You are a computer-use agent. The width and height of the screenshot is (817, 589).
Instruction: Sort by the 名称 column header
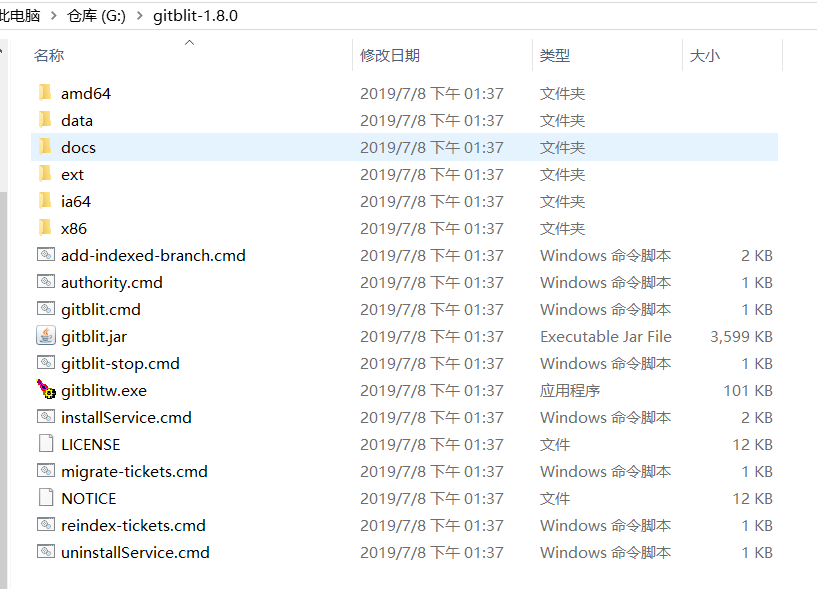[x=49, y=55]
